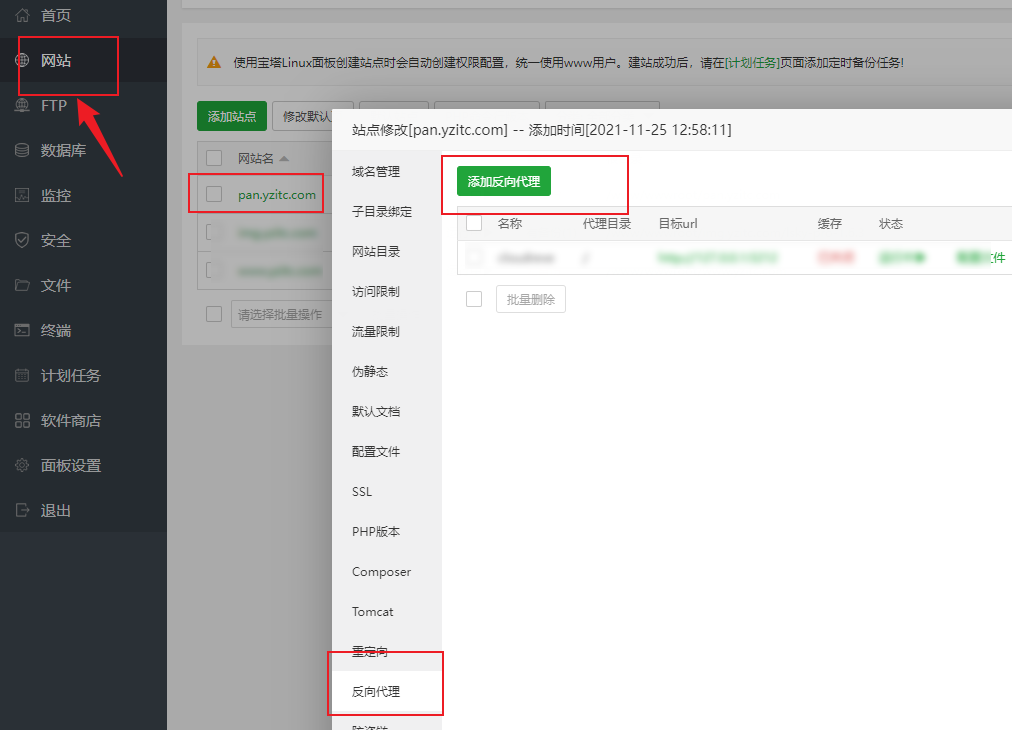Sort sites by 网站名 column arrow
This screenshot has width=1012, height=730.
[x=284, y=159]
